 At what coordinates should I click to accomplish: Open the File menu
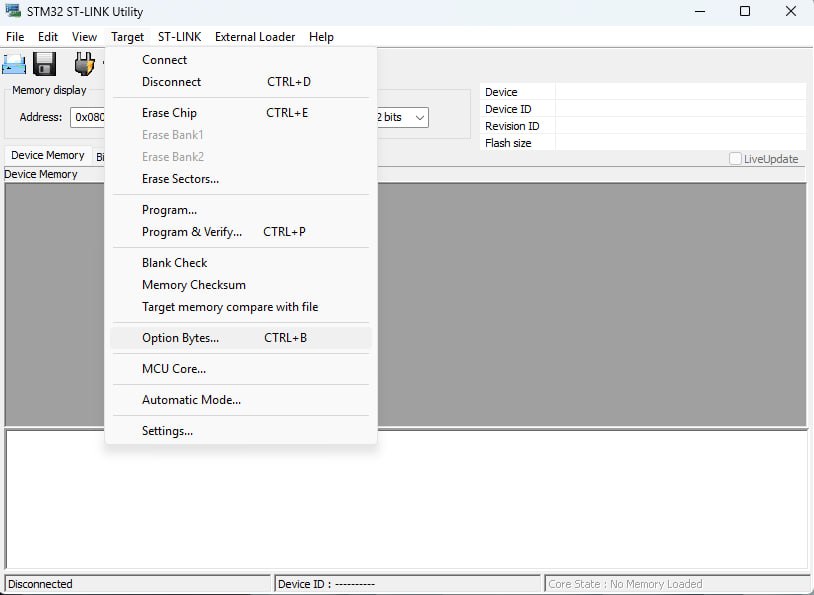(x=15, y=37)
